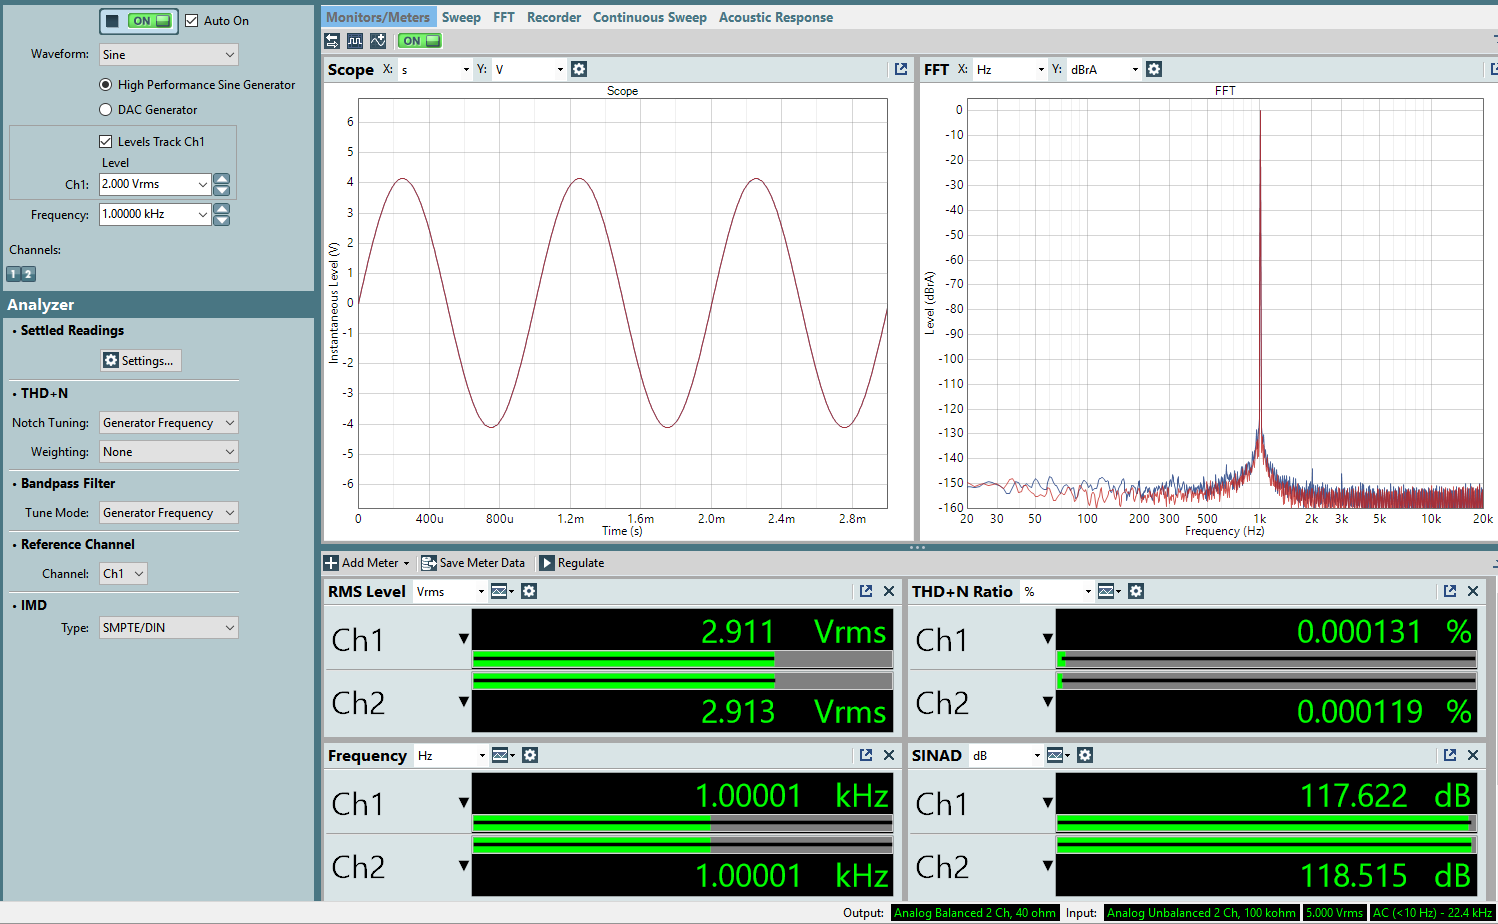Open FFT X axis Hz dropdown
Image resolution: width=1498 pixels, height=924 pixels.
(1010, 69)
